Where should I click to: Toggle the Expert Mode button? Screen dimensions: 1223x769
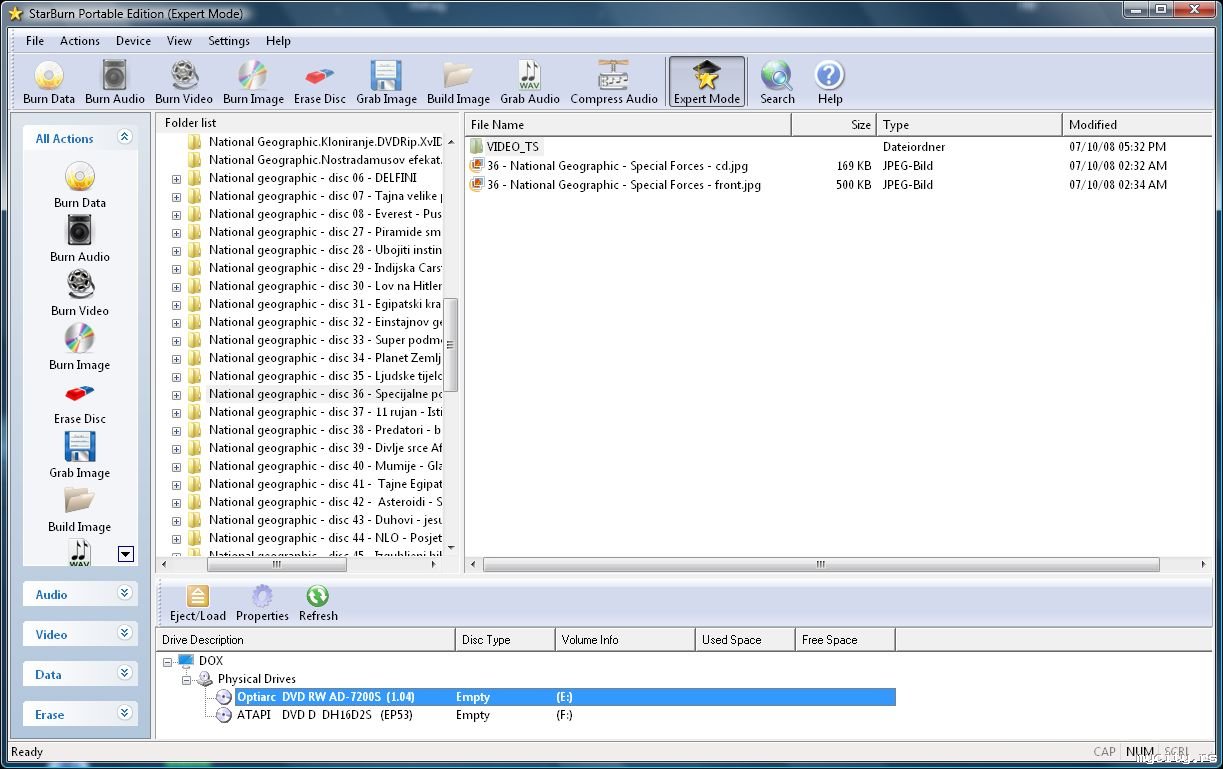click(x=707, y=82)
